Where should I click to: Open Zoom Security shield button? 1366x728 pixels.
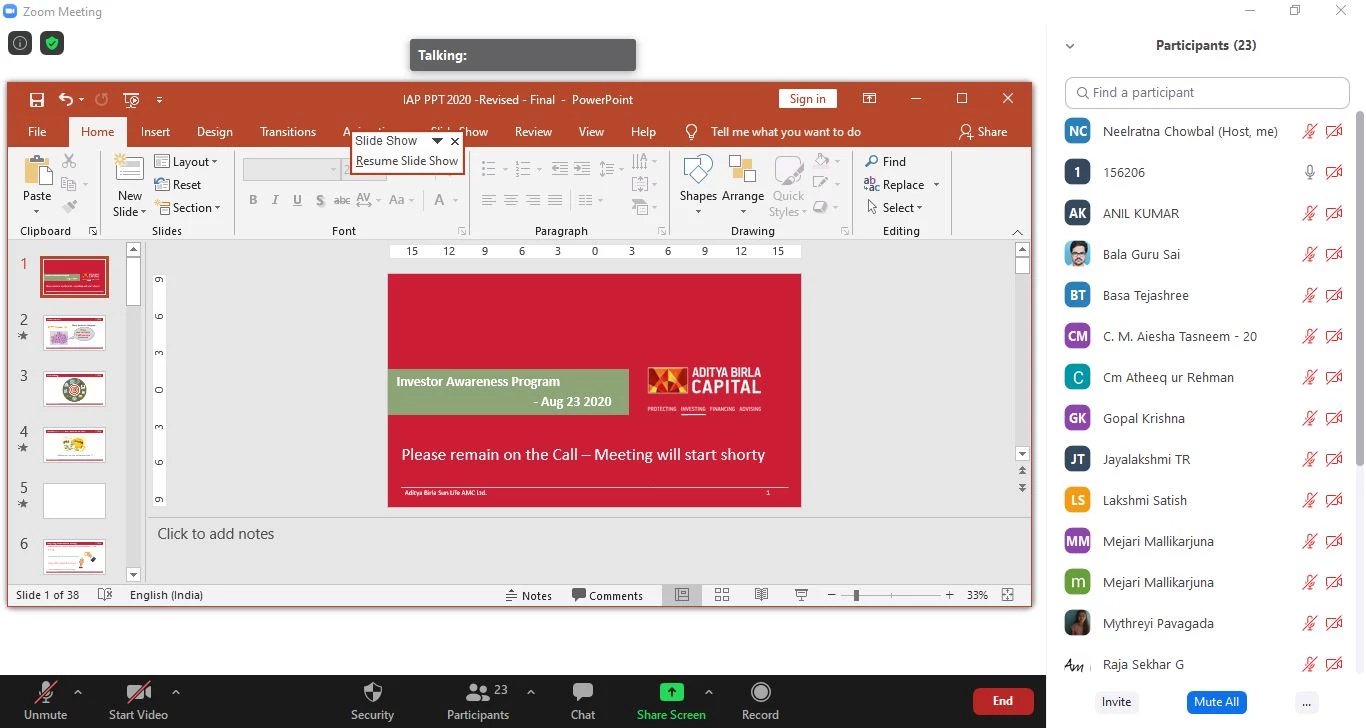click(x=373, y=700)
